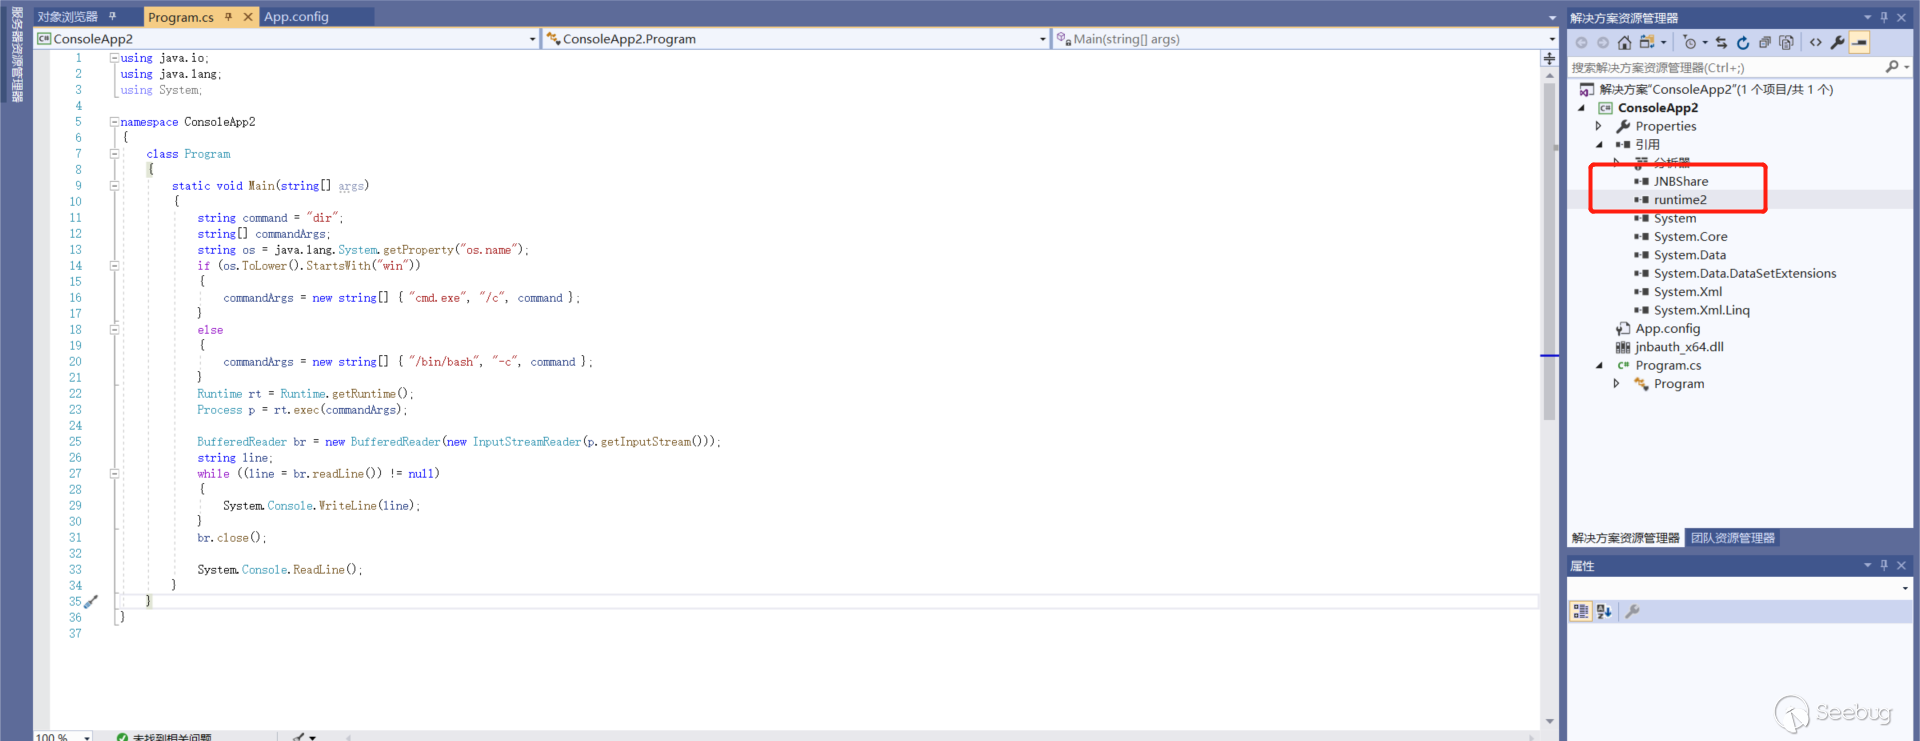
Task: Open window options menu for 属性 panel
Action: 1867,565
